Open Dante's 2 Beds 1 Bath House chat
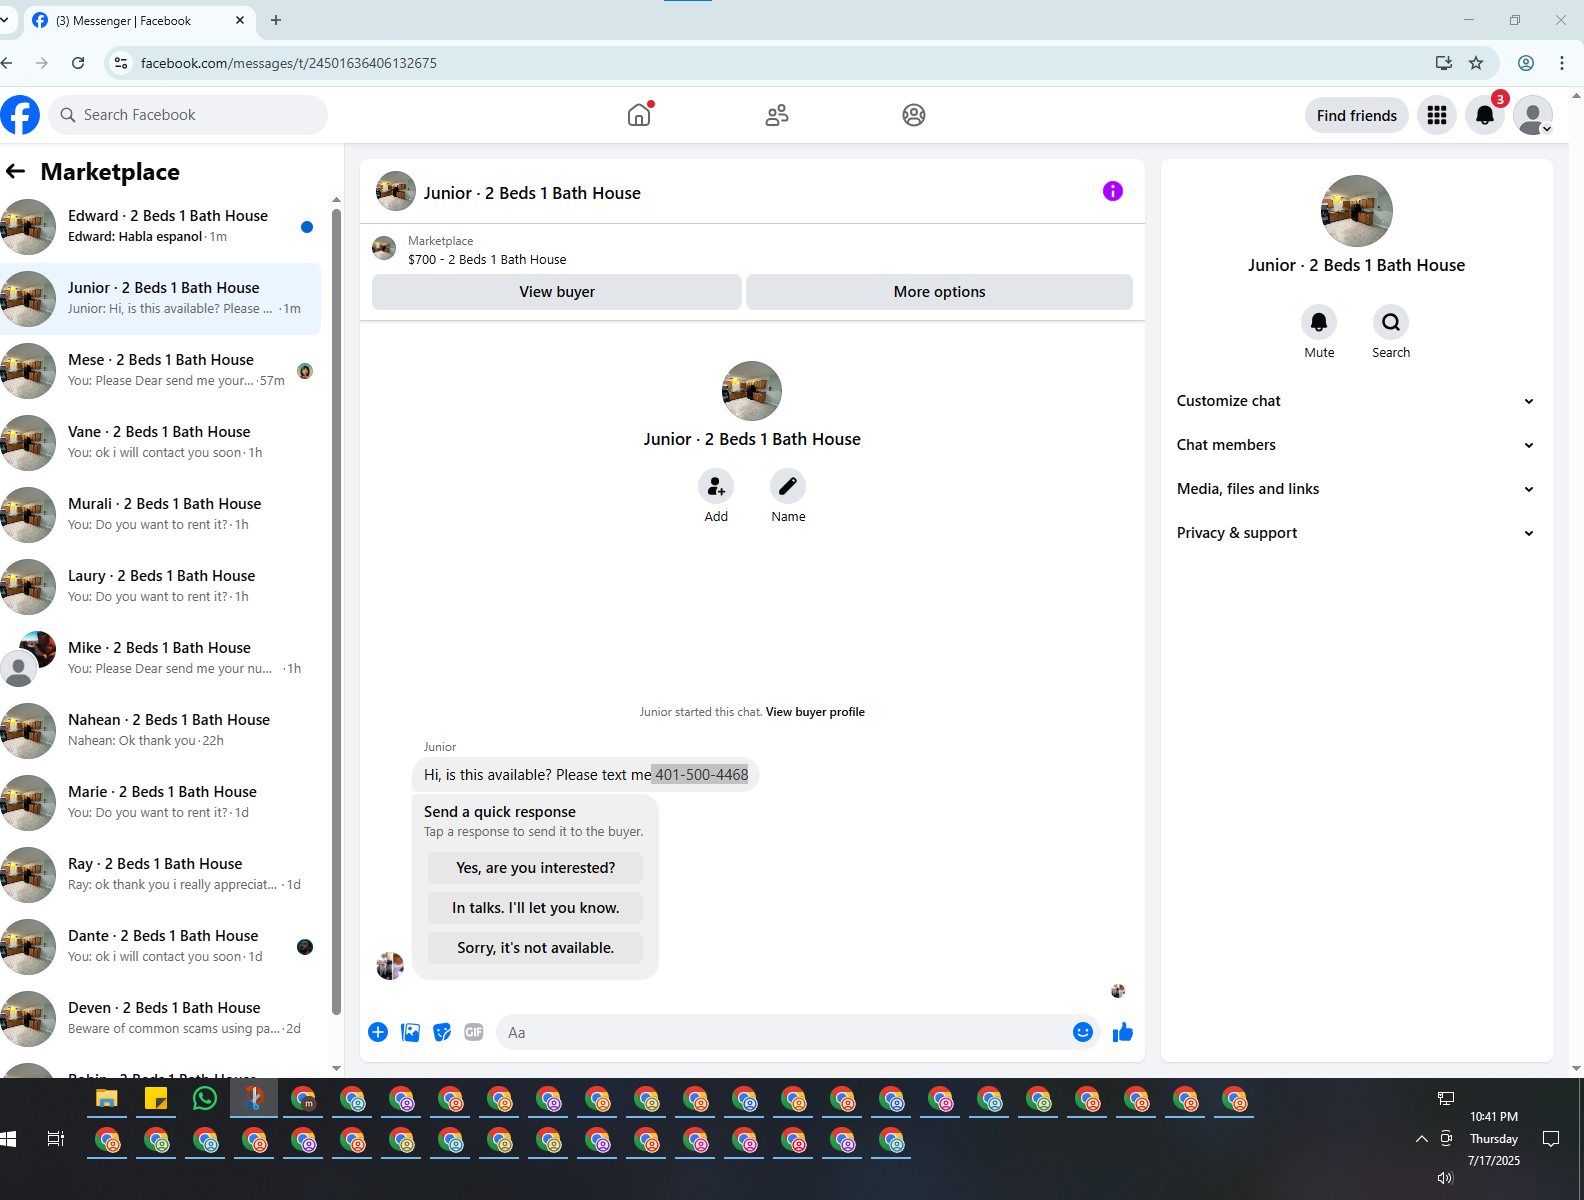Viewport: 1584px width, 1200px height. click(160, 947)
